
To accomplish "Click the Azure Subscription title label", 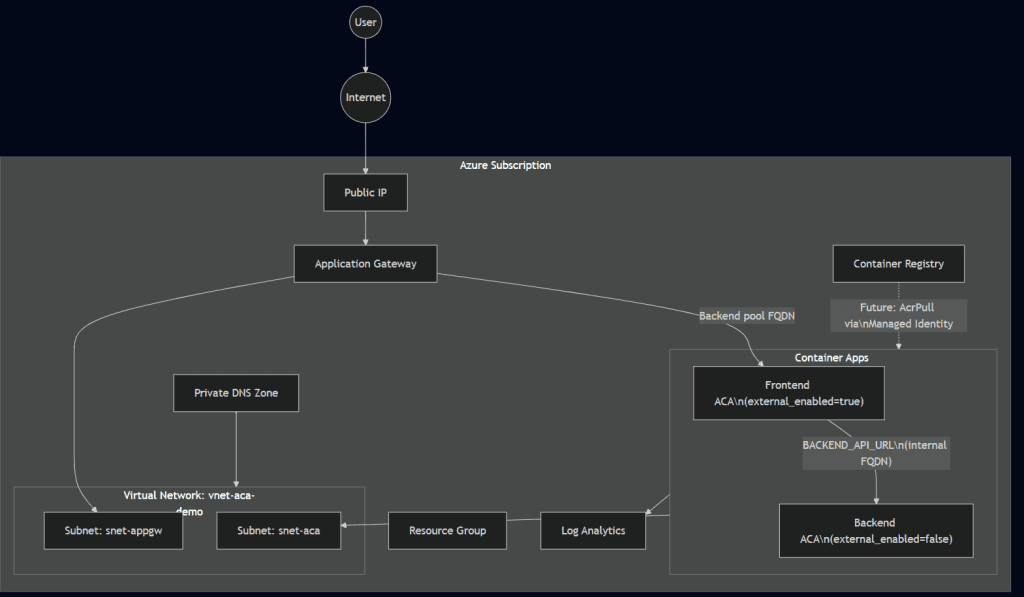I will pos(505,165).
